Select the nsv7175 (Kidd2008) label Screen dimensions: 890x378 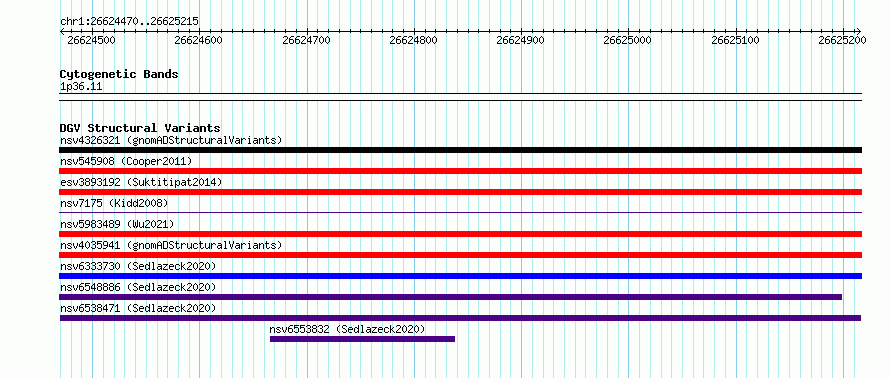[x=114, y=203]
